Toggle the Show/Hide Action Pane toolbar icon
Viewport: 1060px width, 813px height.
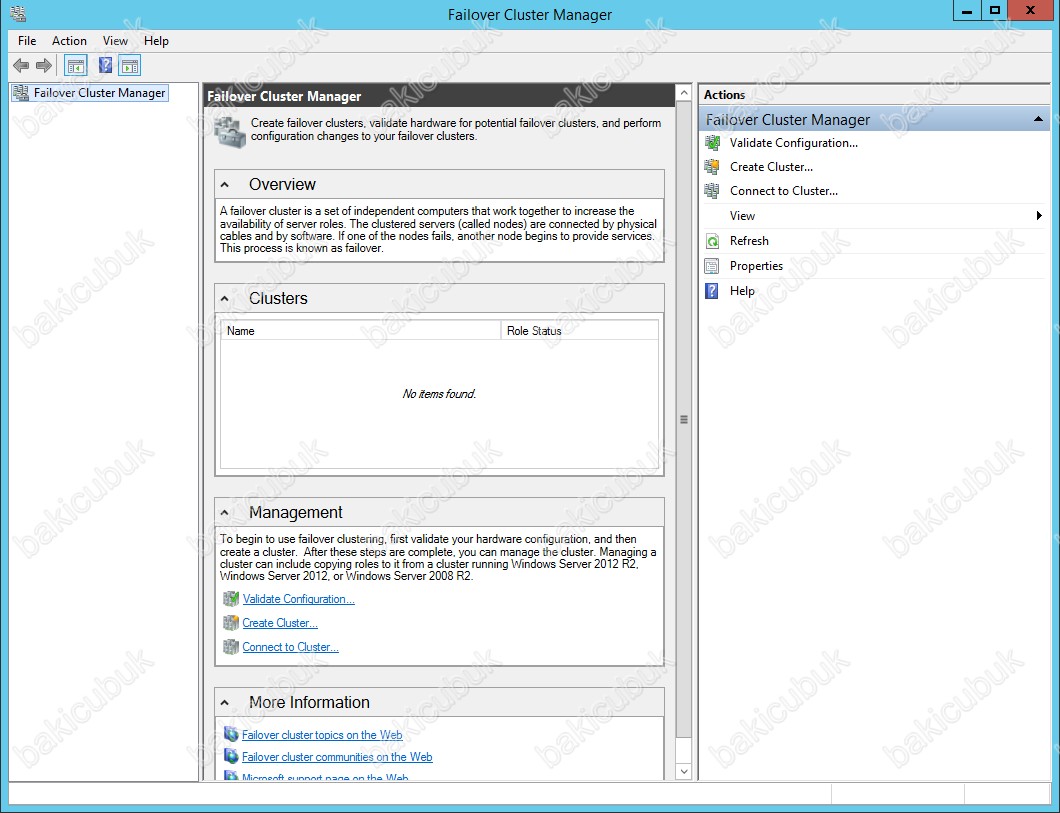click(x=130, y=66)
